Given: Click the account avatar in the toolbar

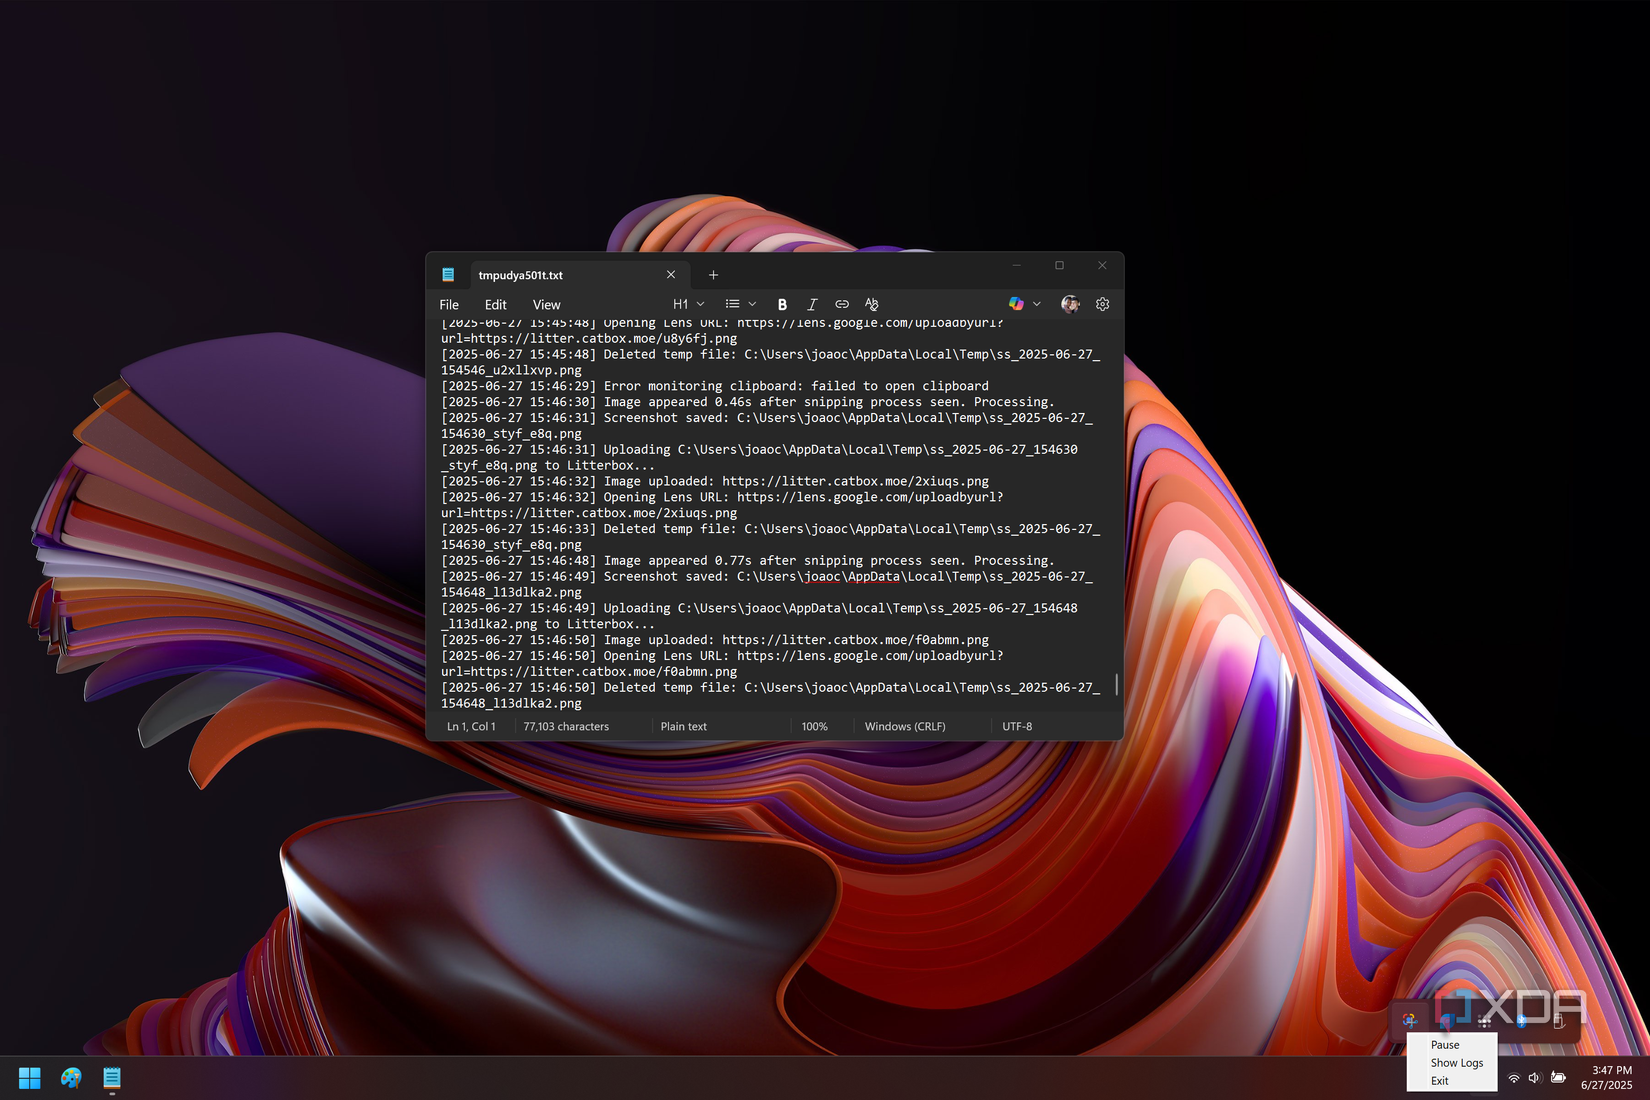Looking at the screenshot, I should (1070, 304).
